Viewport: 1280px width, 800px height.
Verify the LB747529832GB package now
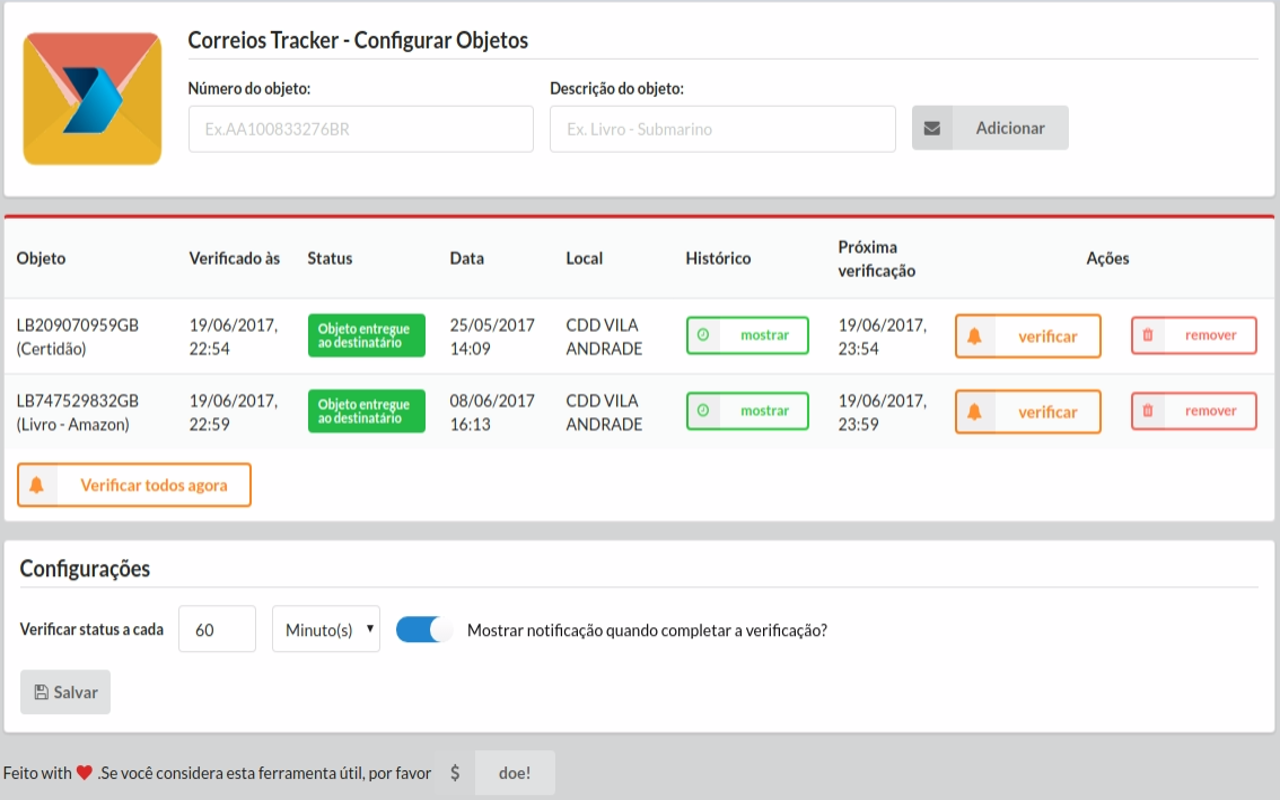click(1038, 411)
